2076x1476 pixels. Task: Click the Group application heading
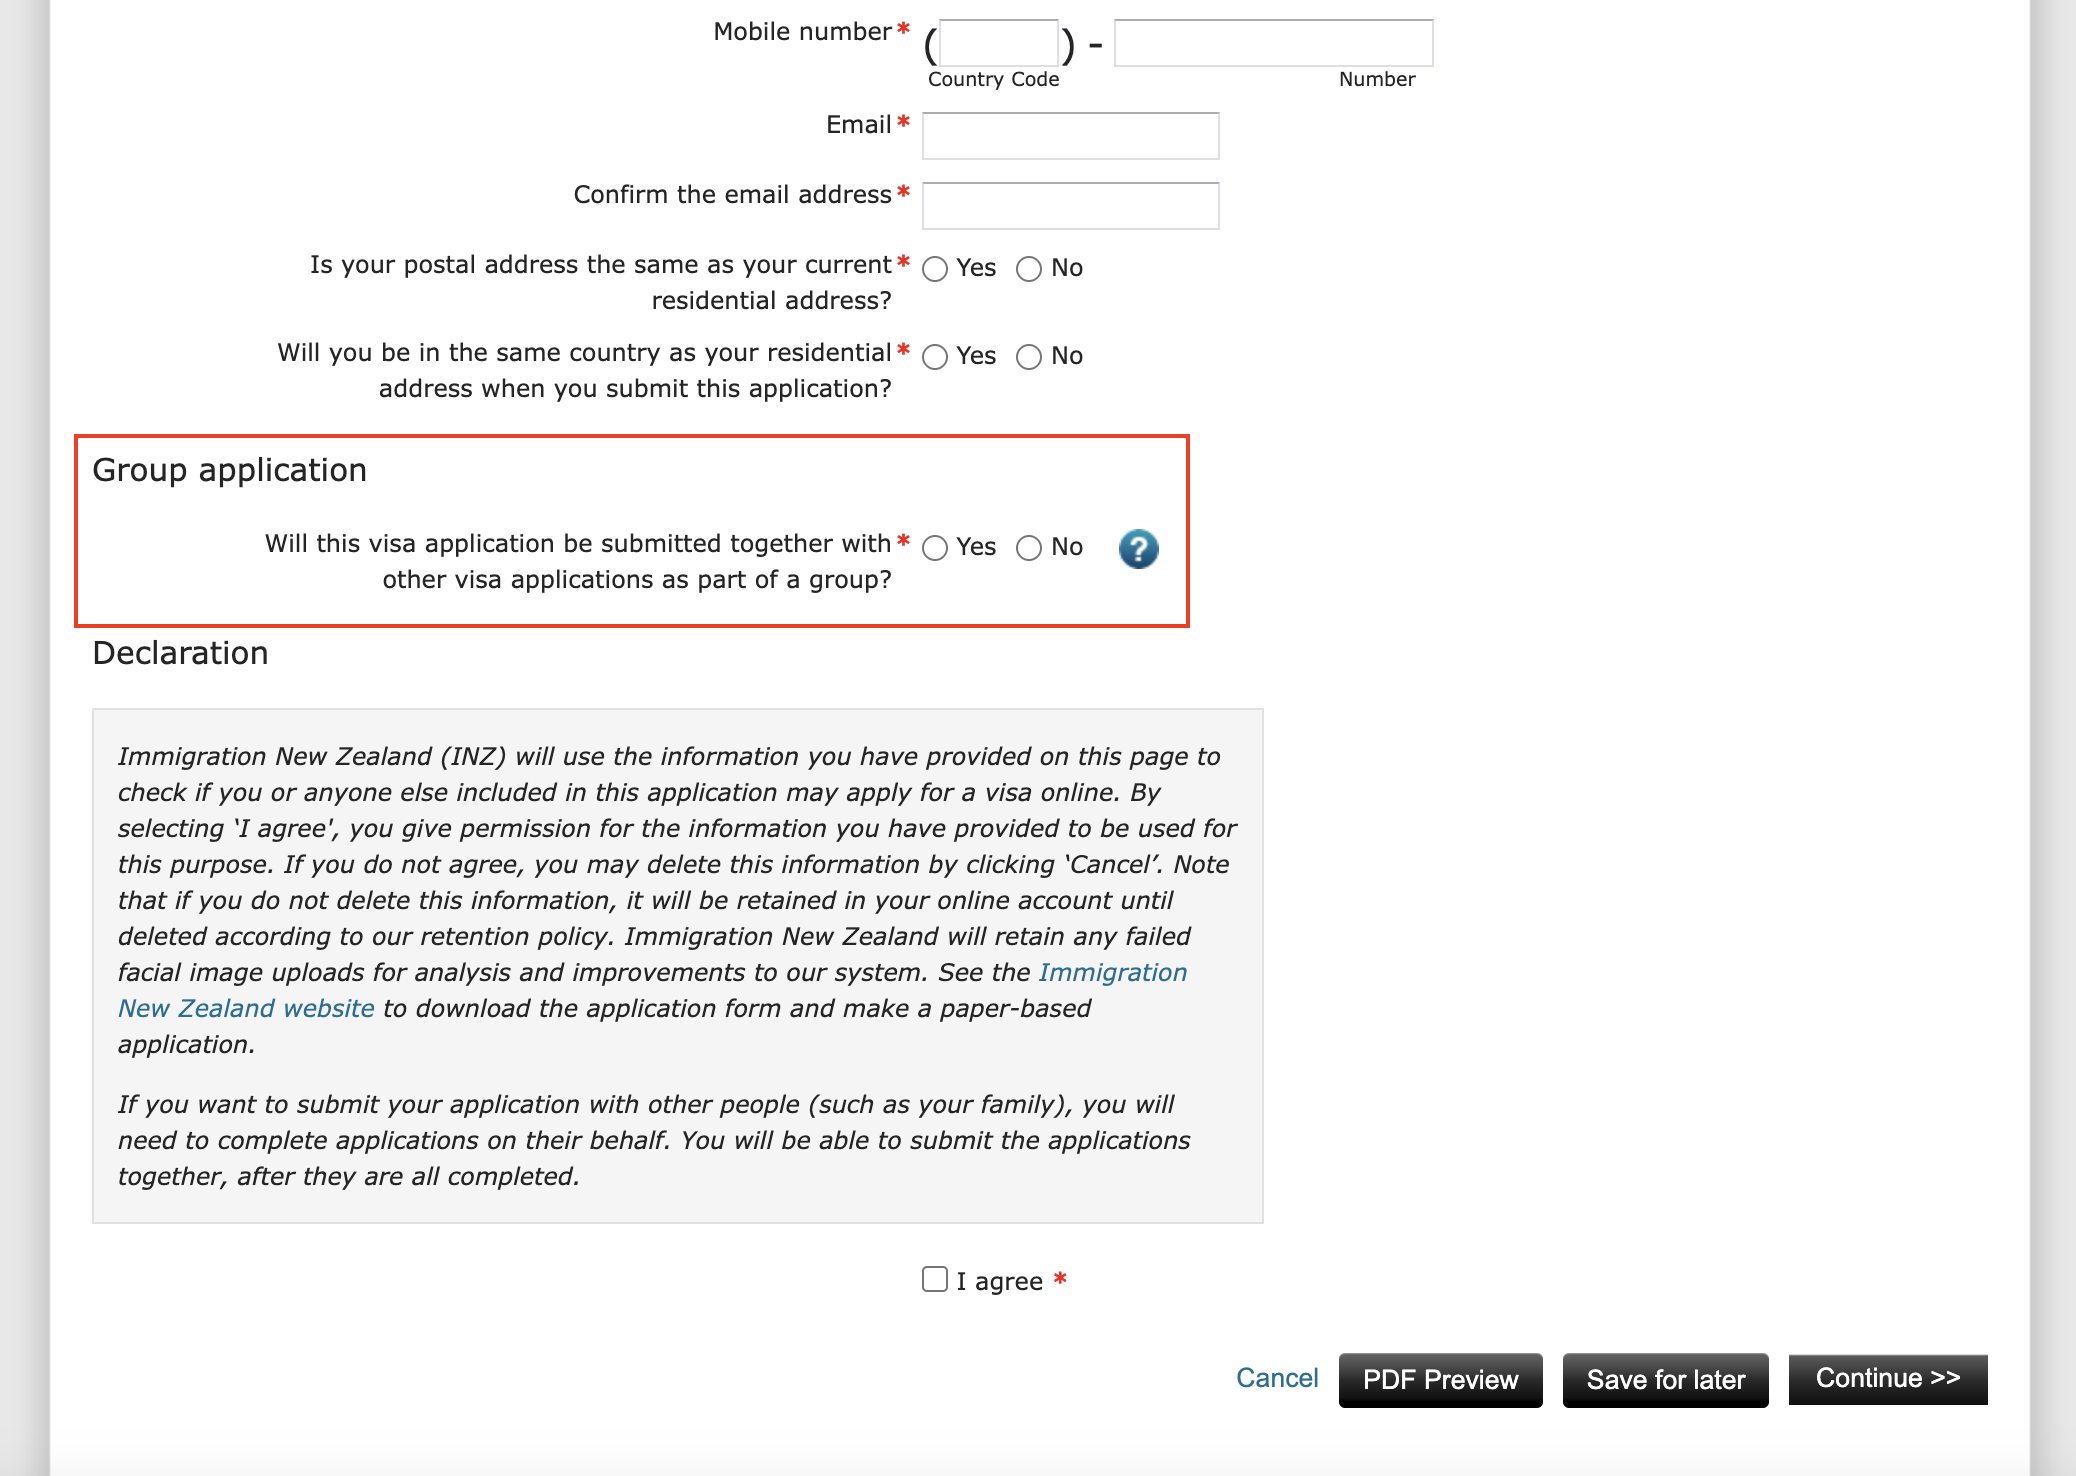(x=230, y=470)
